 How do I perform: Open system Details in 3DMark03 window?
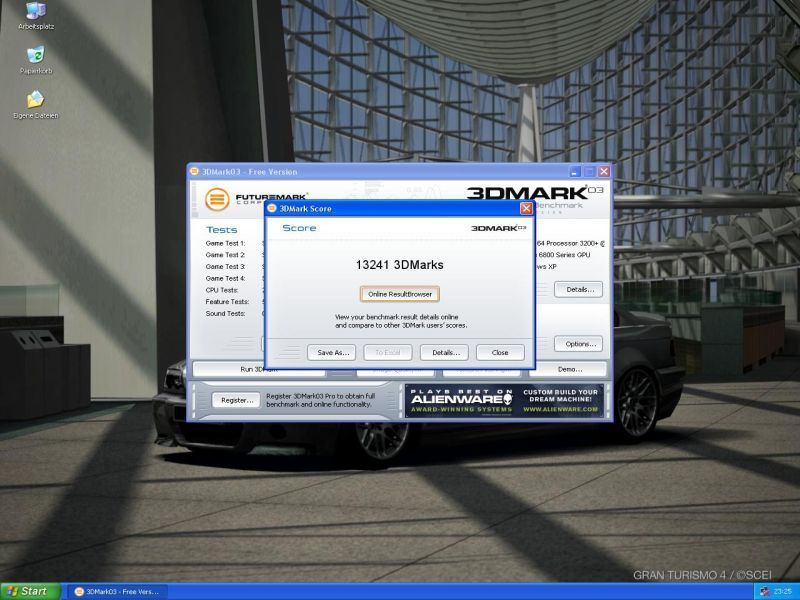point(579,289)
